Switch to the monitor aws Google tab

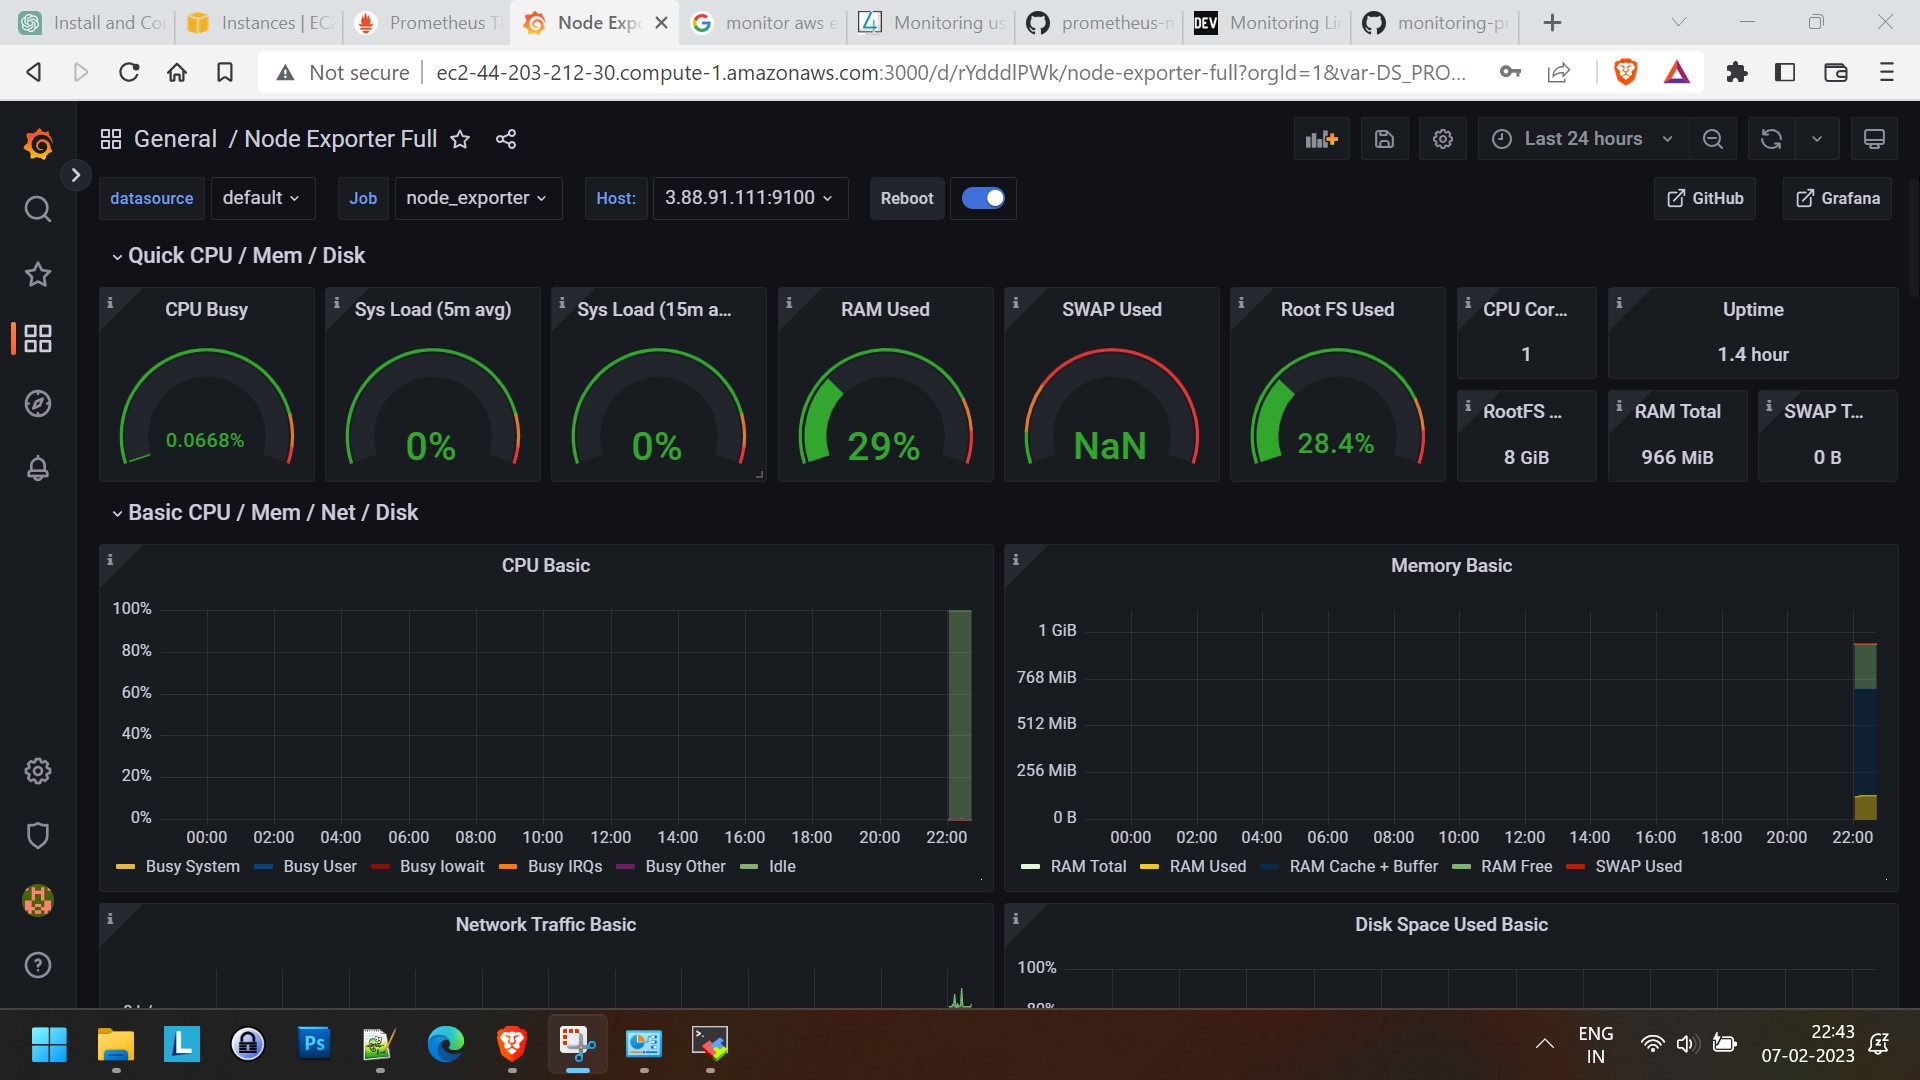click(762, 23)
